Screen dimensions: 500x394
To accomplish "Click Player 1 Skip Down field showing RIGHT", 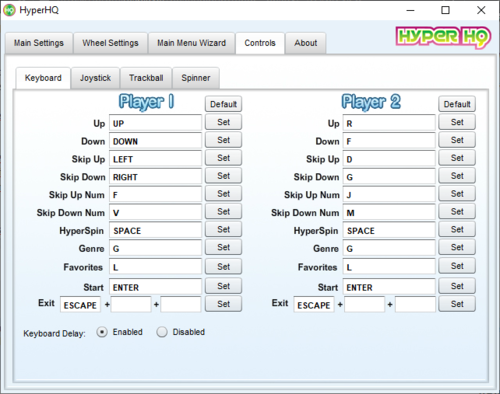I will click(155, 176).
